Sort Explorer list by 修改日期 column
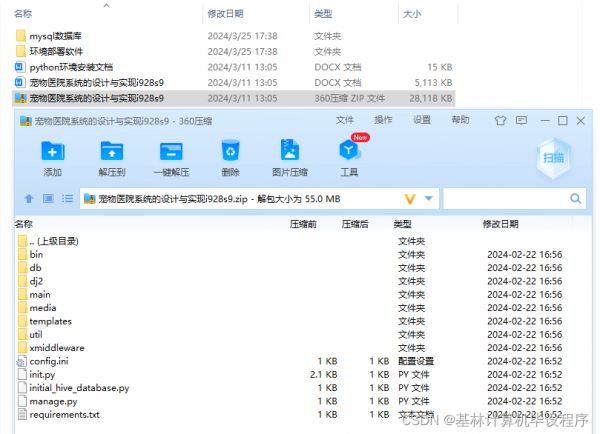Screen dimensions: 600x434 click(x=225, y=14)
